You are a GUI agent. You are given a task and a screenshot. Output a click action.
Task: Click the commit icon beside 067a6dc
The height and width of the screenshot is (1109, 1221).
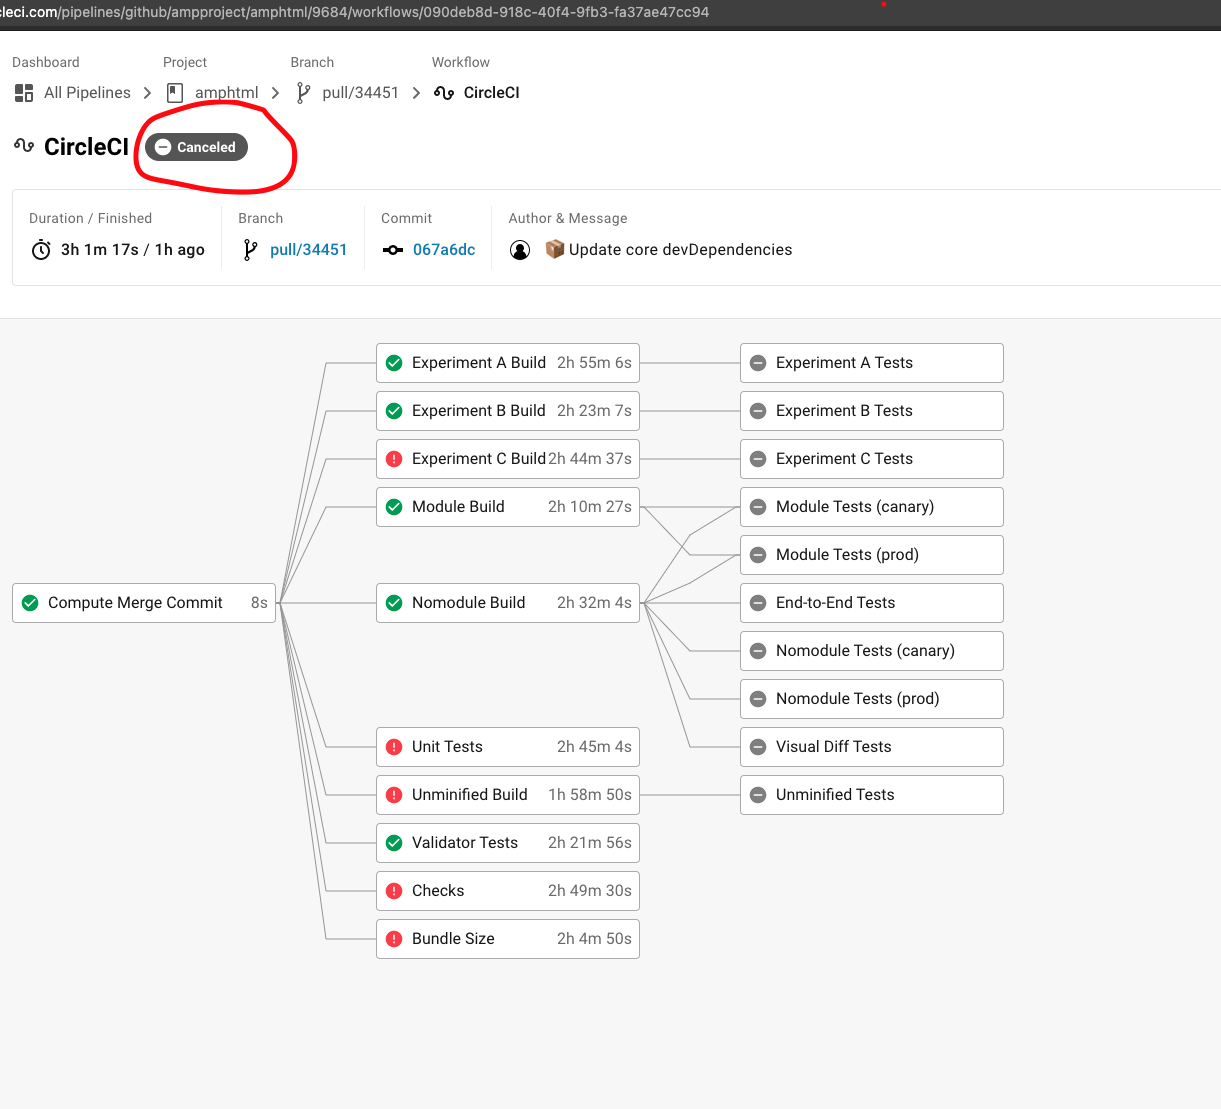point(393,250)
